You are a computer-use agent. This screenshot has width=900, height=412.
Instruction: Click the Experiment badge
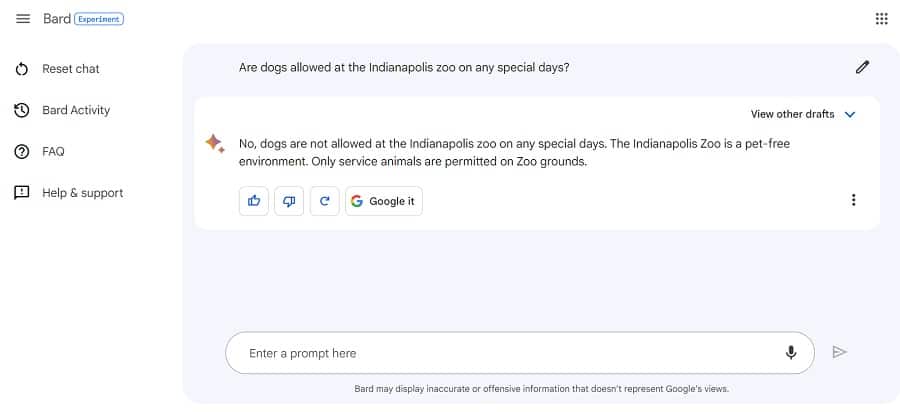99,19
